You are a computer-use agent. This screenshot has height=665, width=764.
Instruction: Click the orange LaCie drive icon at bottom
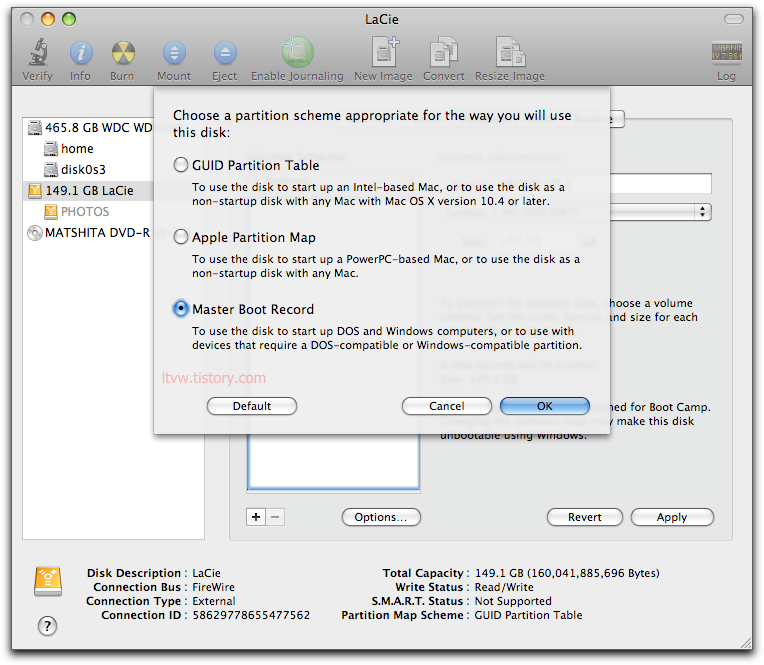tap(48, 581)
